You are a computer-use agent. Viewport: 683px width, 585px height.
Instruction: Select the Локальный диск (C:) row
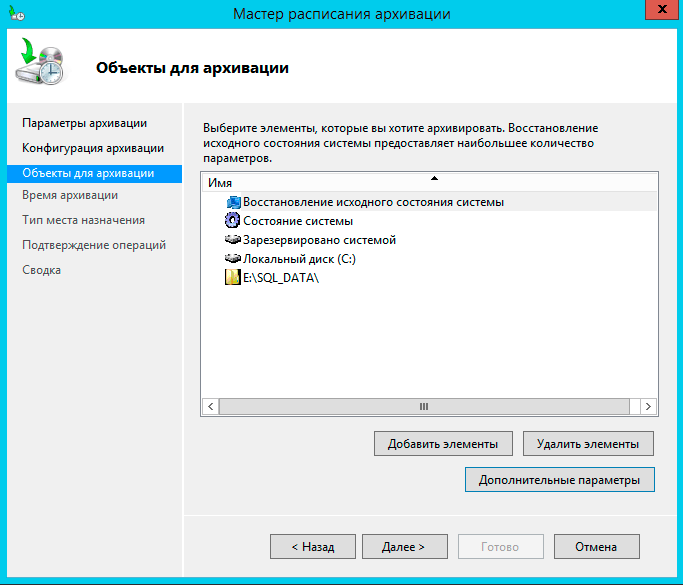coord(429,259)
